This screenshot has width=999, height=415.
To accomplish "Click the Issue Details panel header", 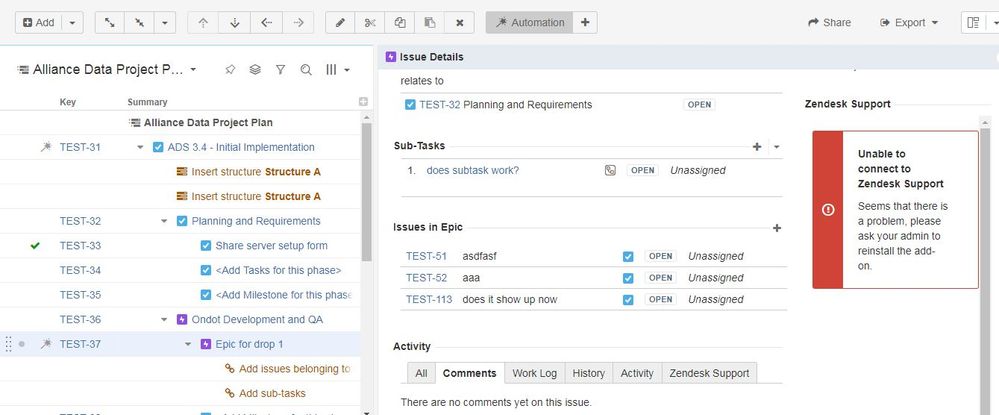I will tap(688, 57).
